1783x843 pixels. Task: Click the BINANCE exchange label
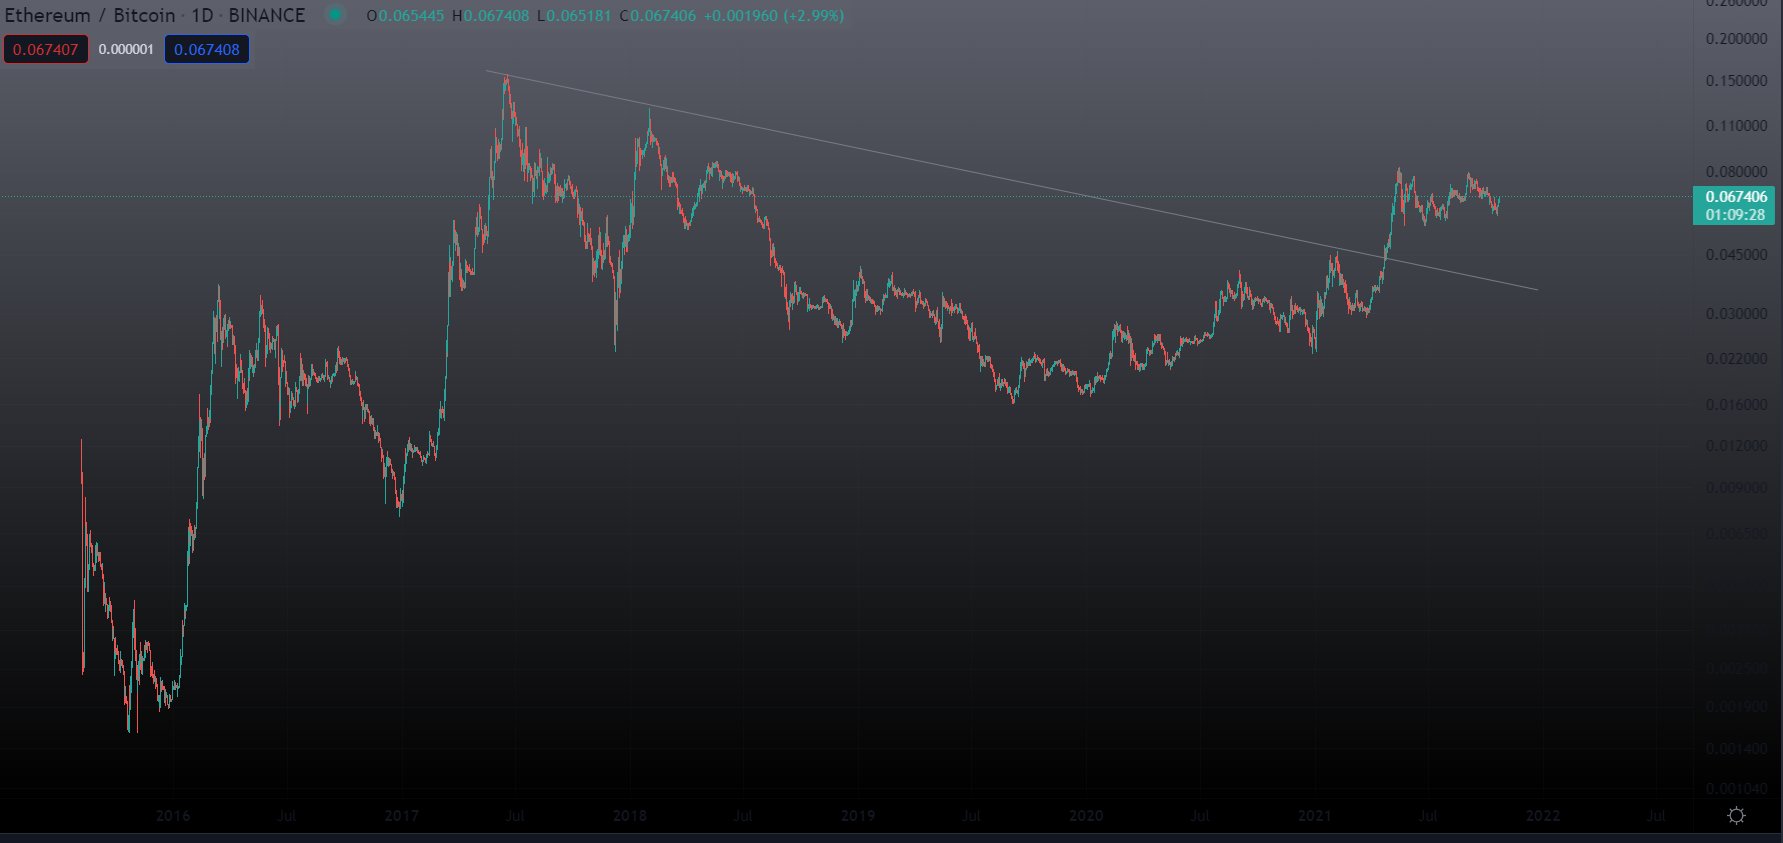(267, 15)
